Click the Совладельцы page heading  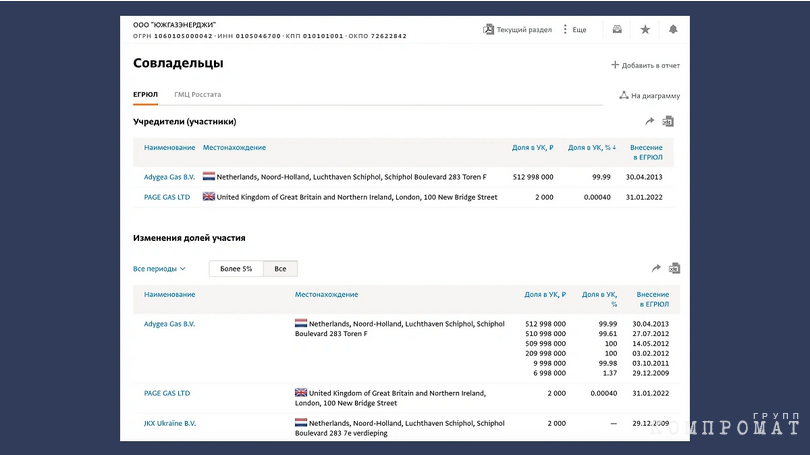tap(178, 63)
